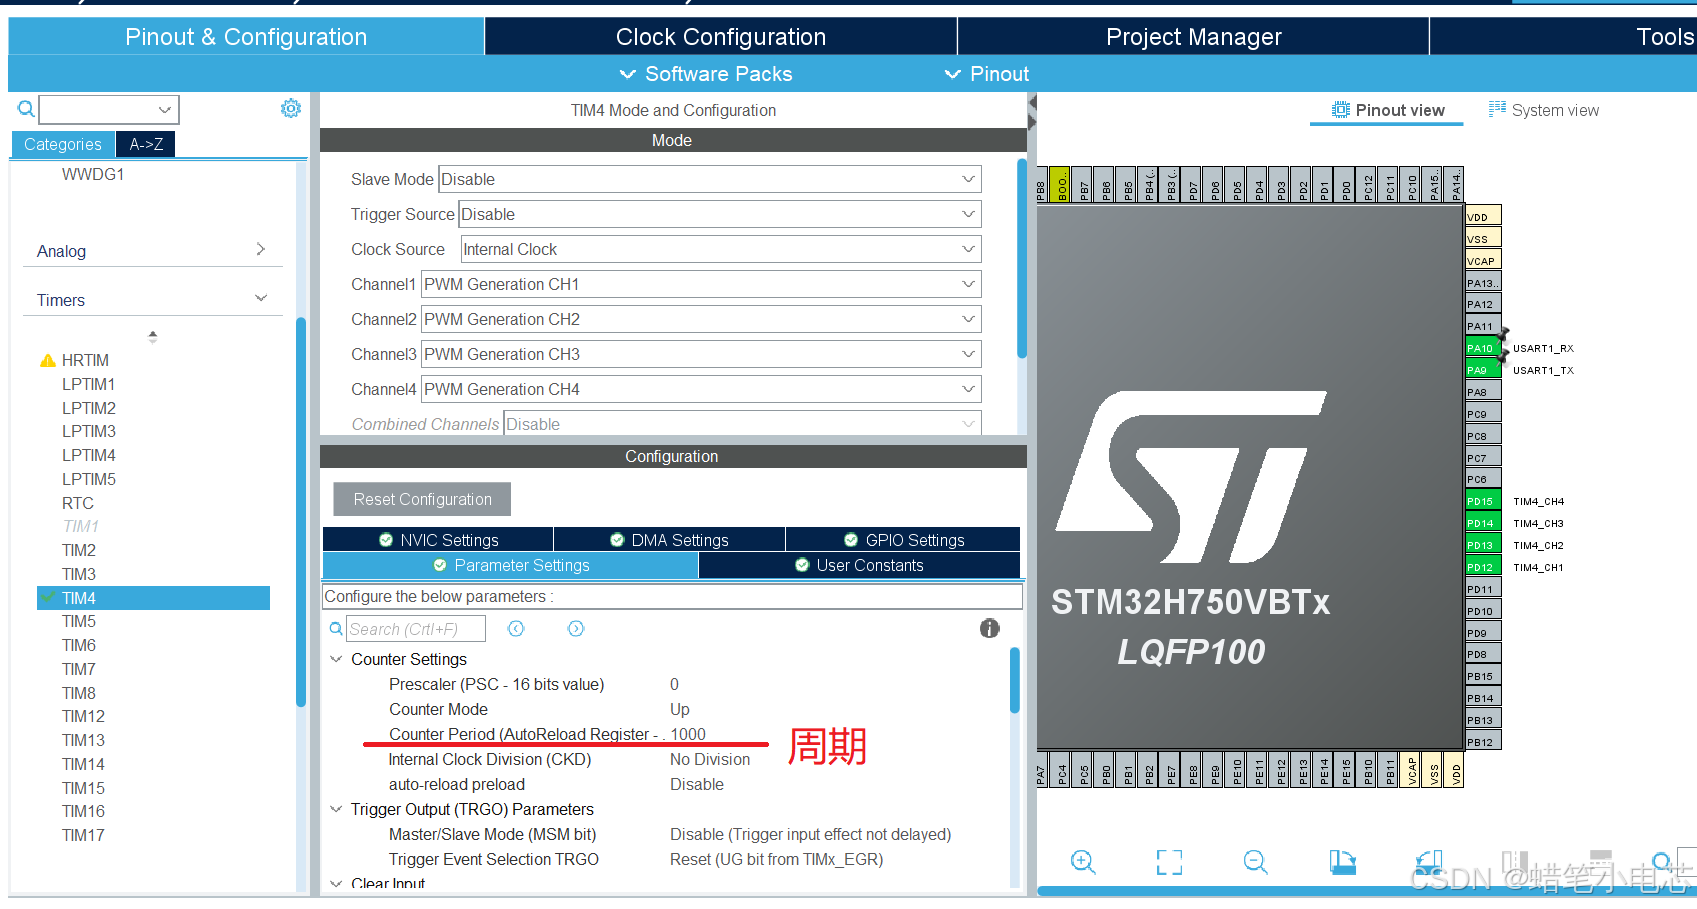Select RTC in the timers list

click(78, 503)
